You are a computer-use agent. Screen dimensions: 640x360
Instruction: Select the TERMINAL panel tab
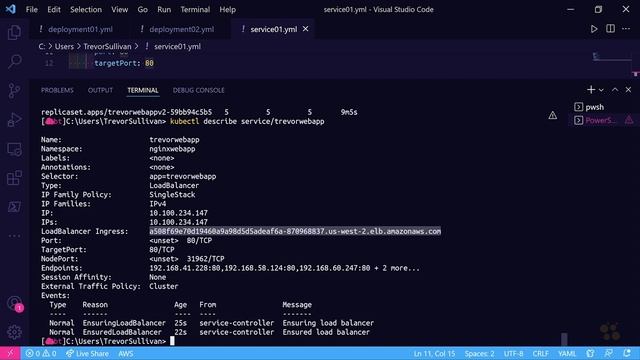tap(142, 90)
